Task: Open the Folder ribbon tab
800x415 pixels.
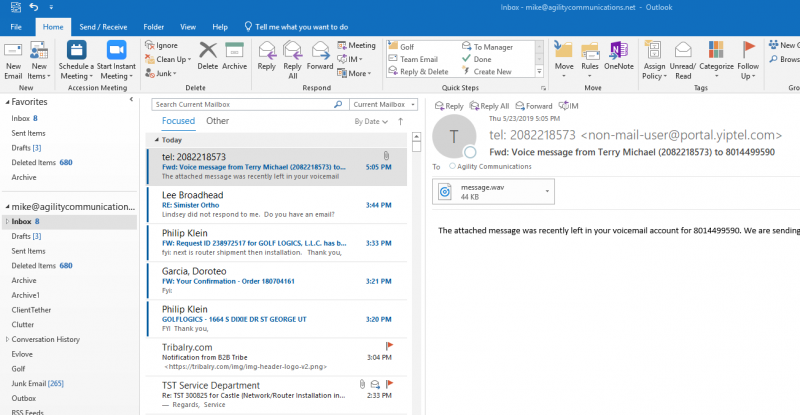Action: (x=154, y=27)
